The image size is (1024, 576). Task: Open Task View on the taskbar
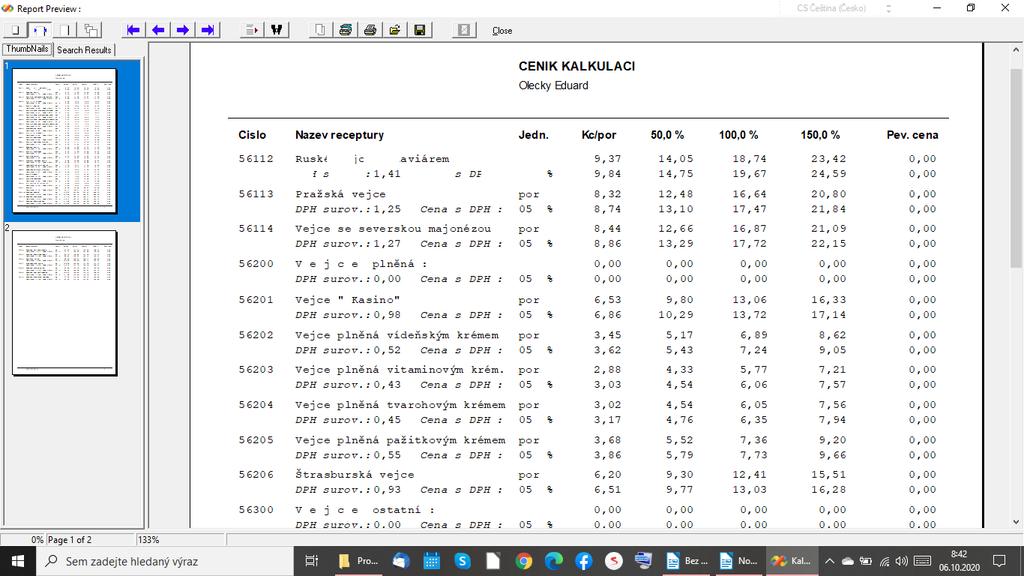(312, 561)
